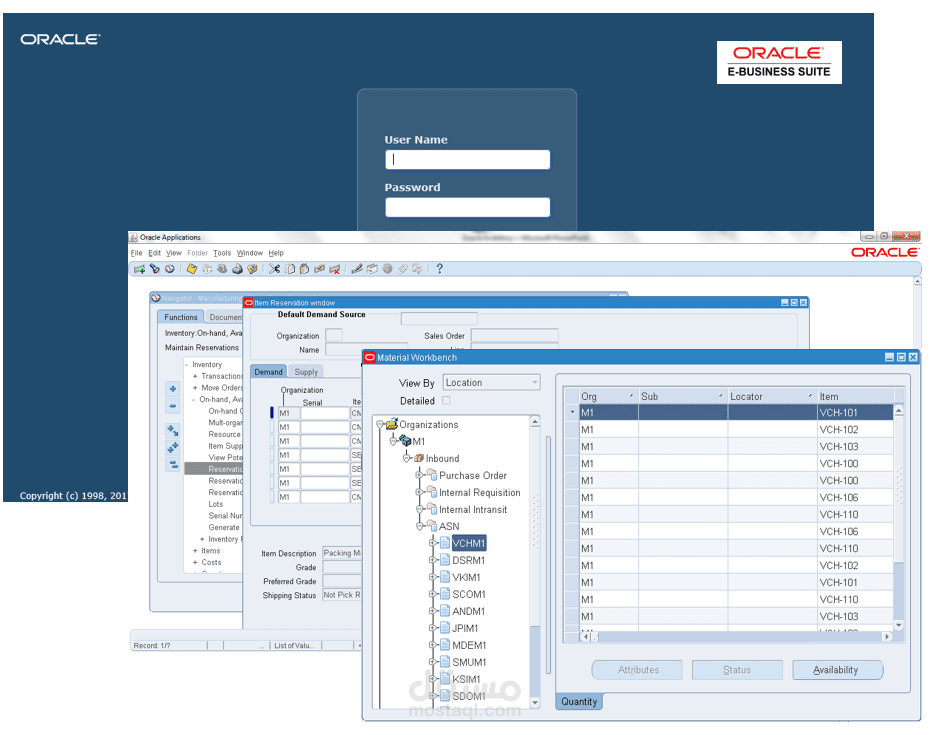Open the Show Navigator compass icon
The image size is (930, 735).
pos(170,269)
